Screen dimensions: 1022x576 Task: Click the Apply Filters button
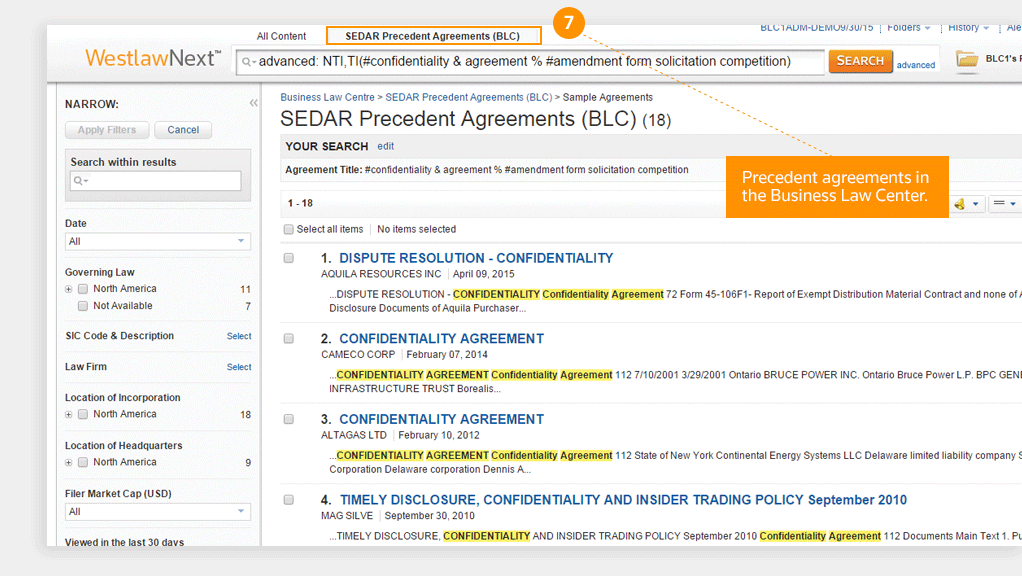(x=107, y=130)
